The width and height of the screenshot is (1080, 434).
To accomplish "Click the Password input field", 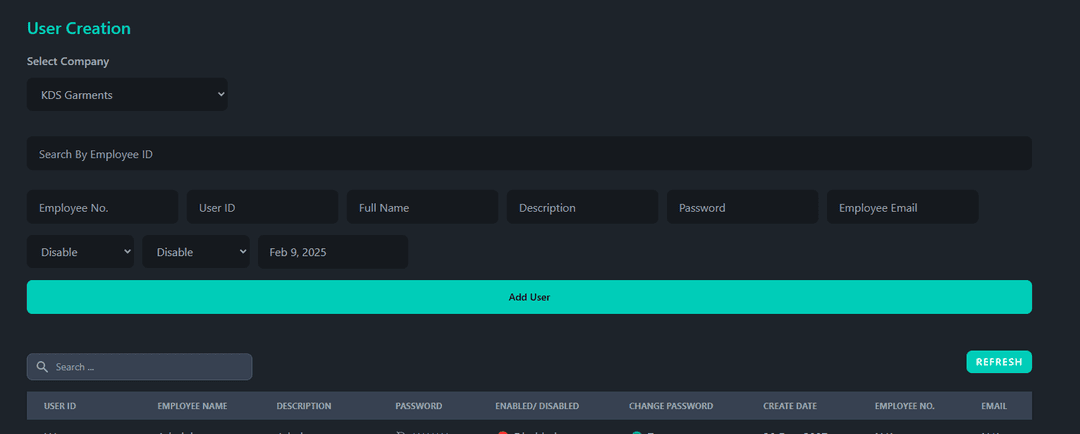I will (742, 208).
